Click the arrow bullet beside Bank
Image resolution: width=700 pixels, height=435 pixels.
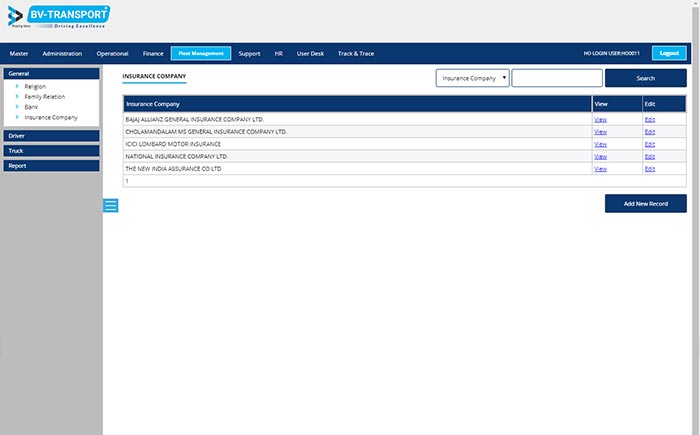[x=17, y=106]
